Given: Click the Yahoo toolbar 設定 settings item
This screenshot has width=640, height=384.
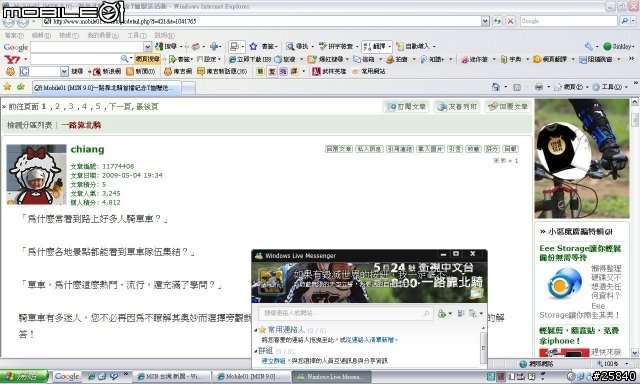Looking at the screenshot, I should (208, 59).
